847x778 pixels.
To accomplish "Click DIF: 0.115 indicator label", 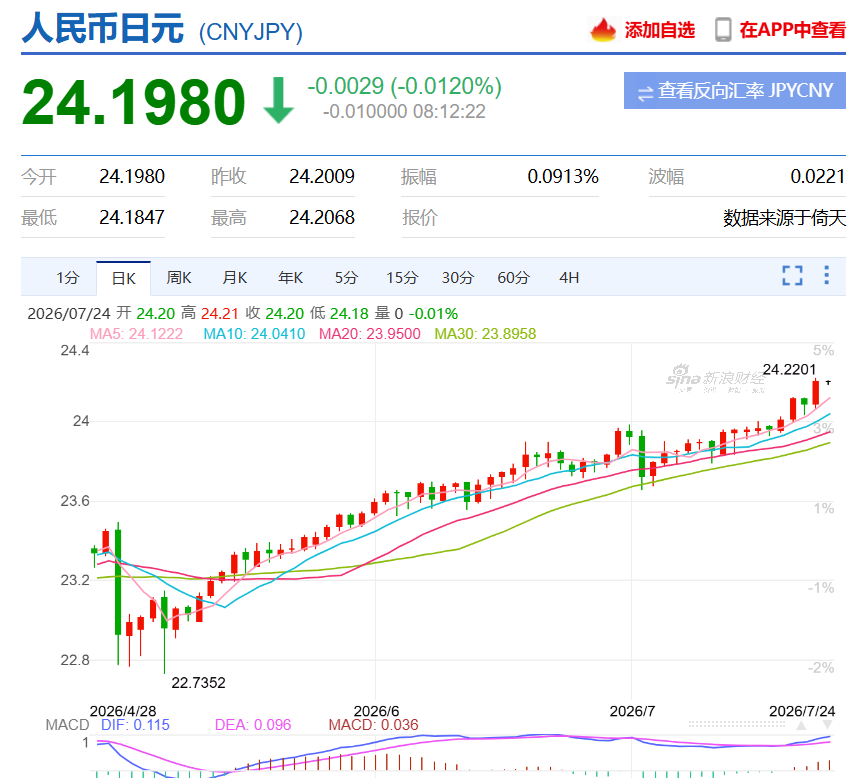I will (135, 725).
